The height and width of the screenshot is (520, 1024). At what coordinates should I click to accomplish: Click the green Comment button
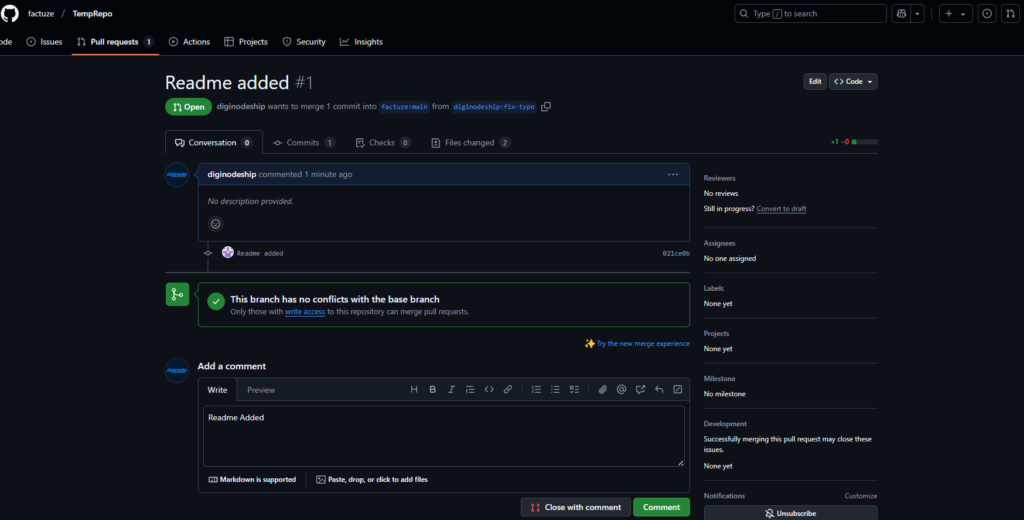[661, 507]
